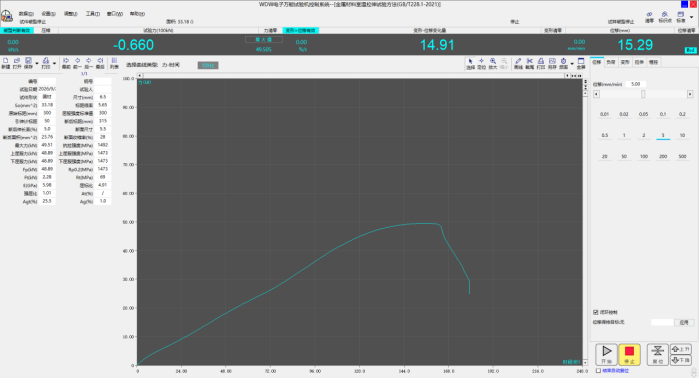Toggle the cyan deformation-displacement status indicator
Screen dimensions: 700x378
click(x=300, y=30)
